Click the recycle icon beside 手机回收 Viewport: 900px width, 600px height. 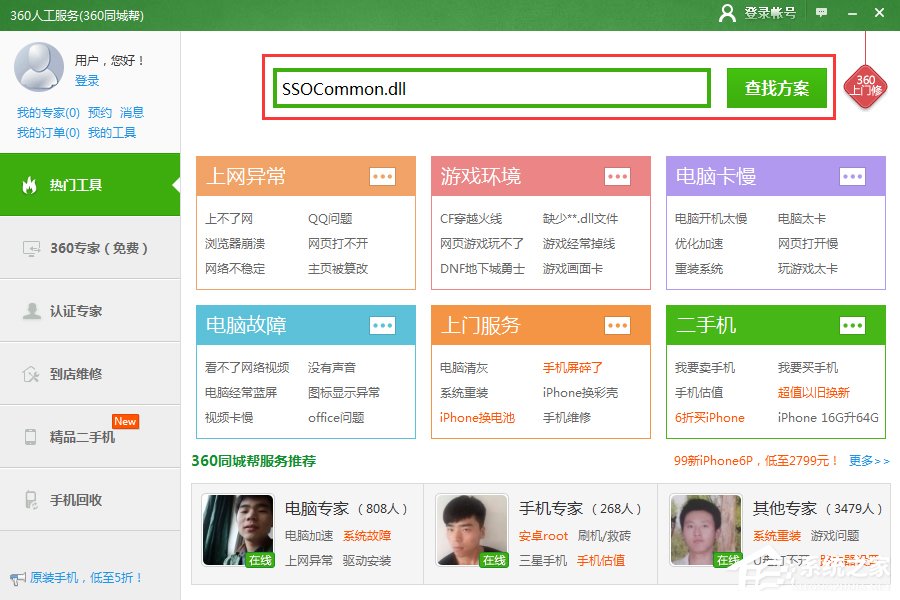click(30, 499)
